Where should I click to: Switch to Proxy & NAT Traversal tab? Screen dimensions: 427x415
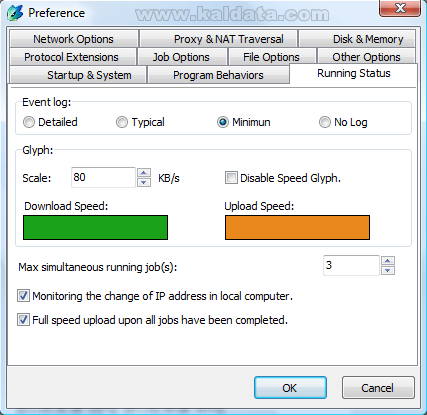click(219, 39)
